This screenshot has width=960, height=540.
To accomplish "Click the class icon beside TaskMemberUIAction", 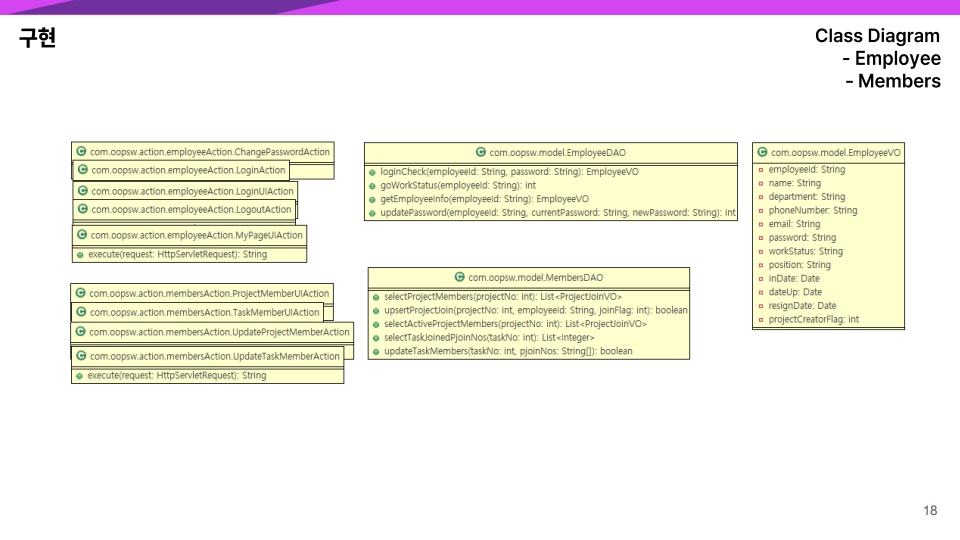I will [81, 312].
